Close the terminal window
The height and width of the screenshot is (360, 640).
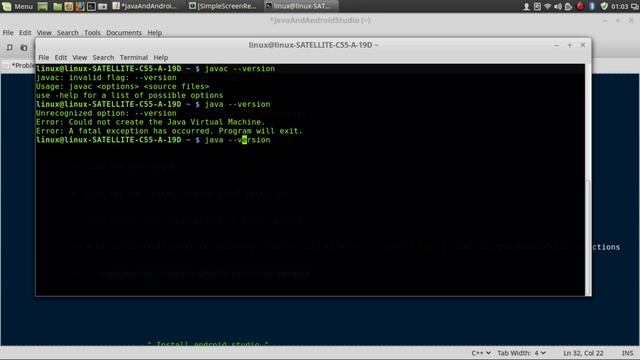click(583, 45)
